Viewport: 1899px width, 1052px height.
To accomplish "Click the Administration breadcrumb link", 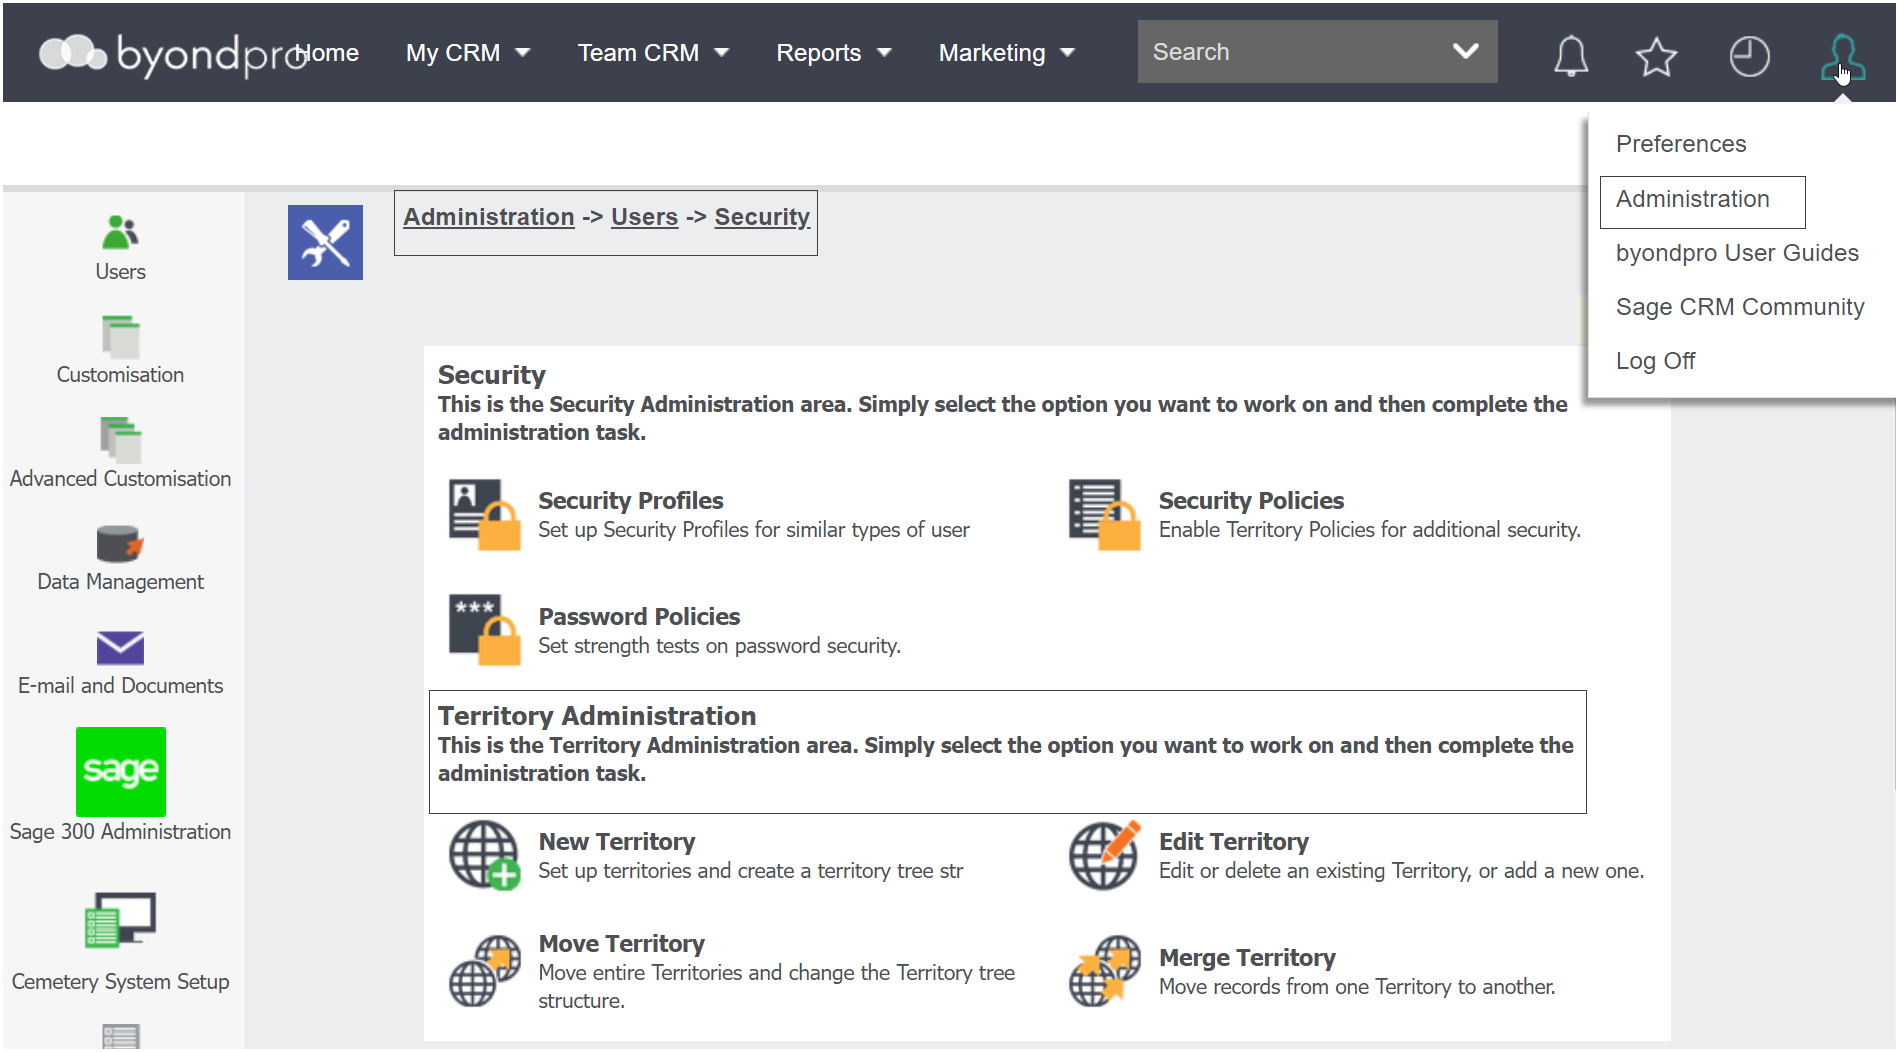I will [488, 217].
